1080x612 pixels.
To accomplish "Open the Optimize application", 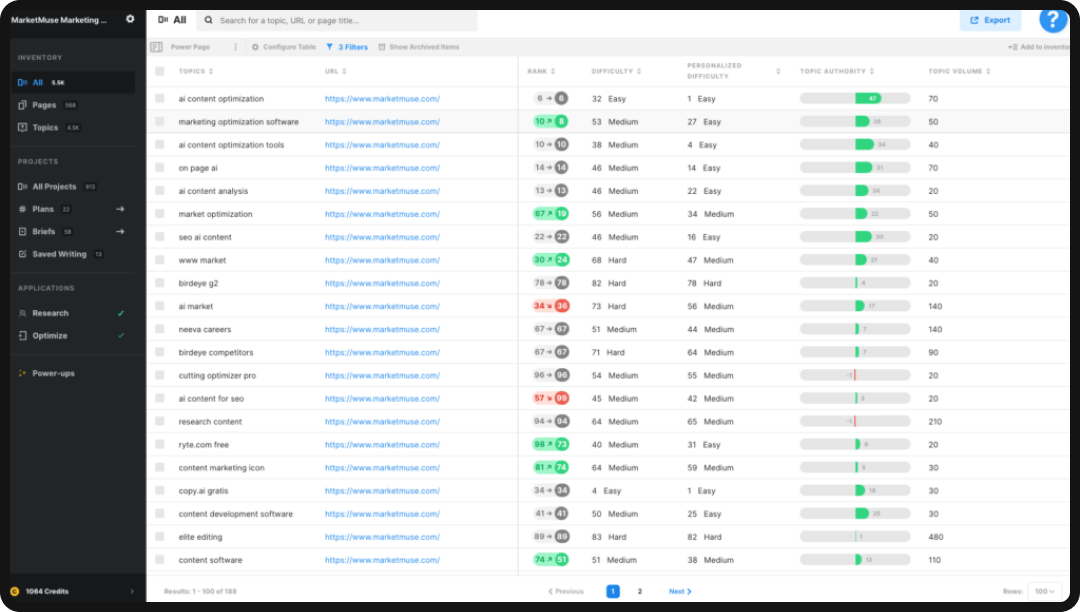I will pos(47,335).
